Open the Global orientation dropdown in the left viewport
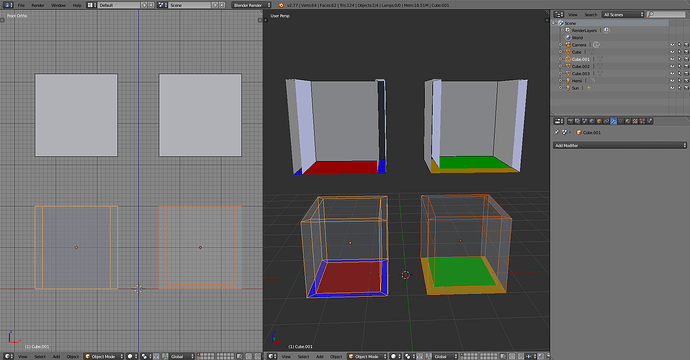The width and height of the screenshot is (690, 360). (x=182, y=356)
